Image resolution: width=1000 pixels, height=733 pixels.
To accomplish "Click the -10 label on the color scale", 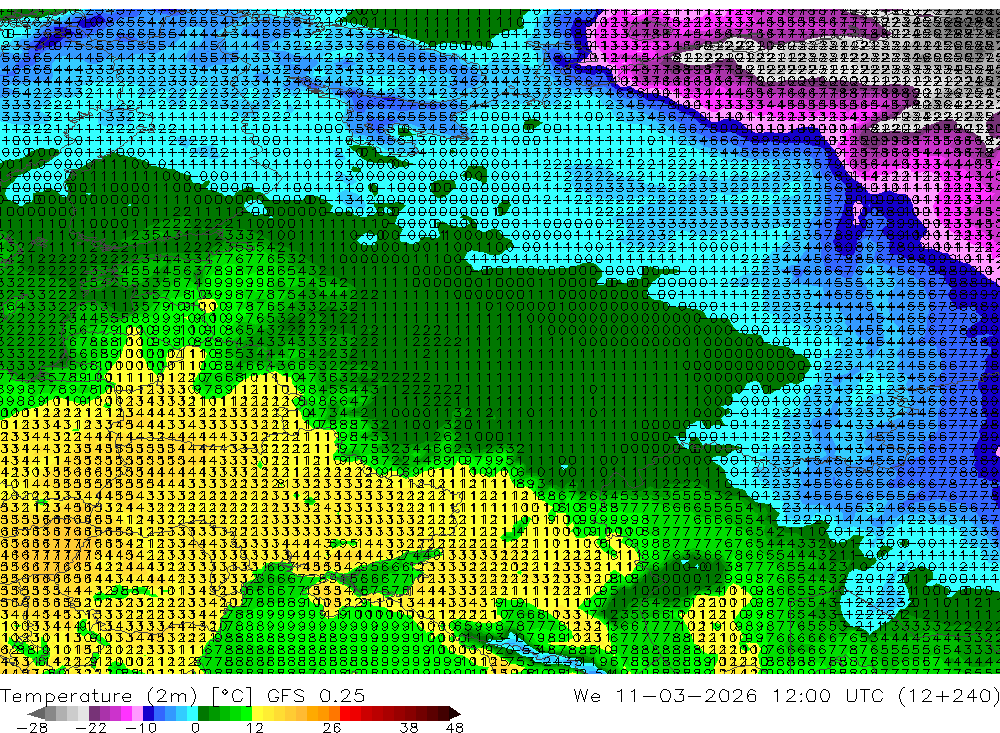I will [141, 728].
